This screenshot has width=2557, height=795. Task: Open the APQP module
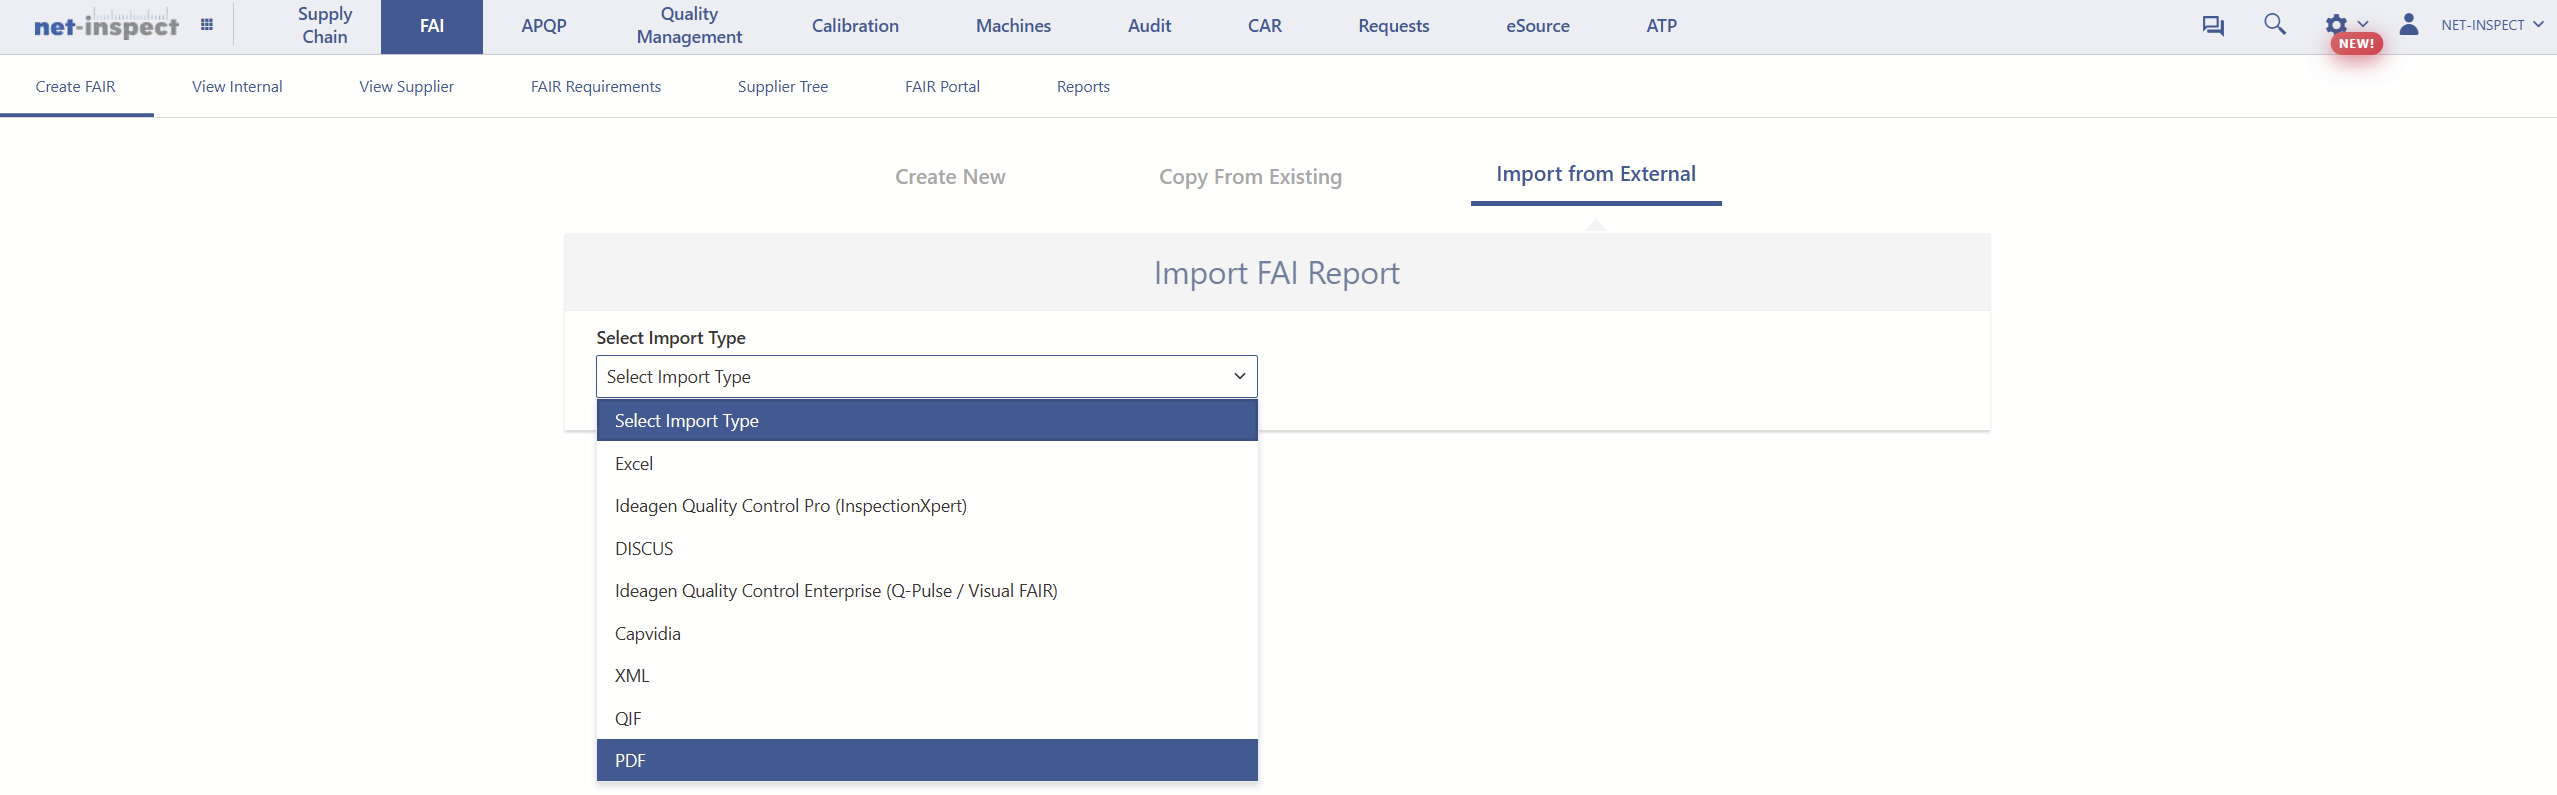point(544,26)
